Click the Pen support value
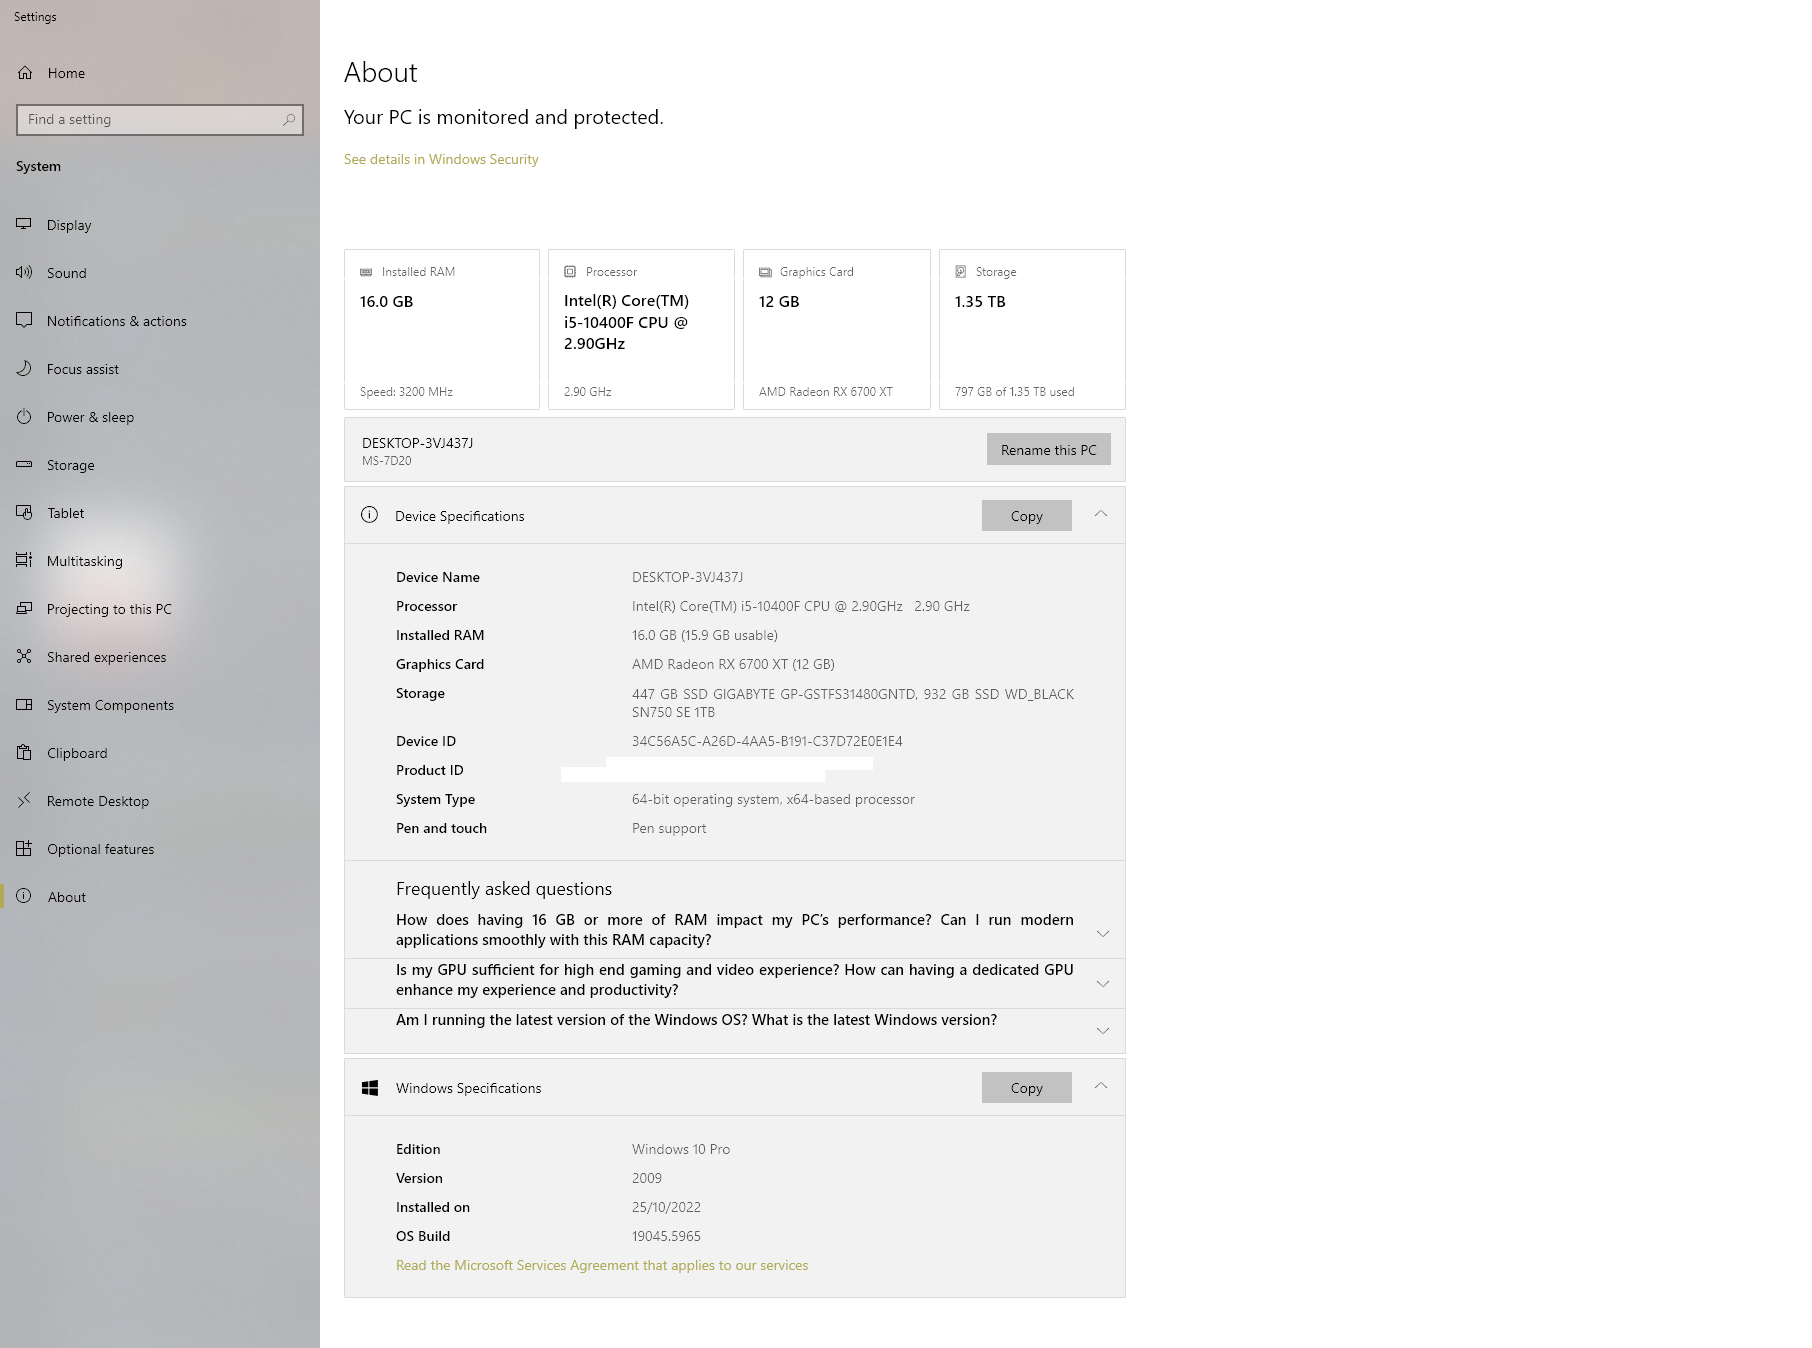The height and width of the screenshot is (1348, 1812). pos(669,828)
